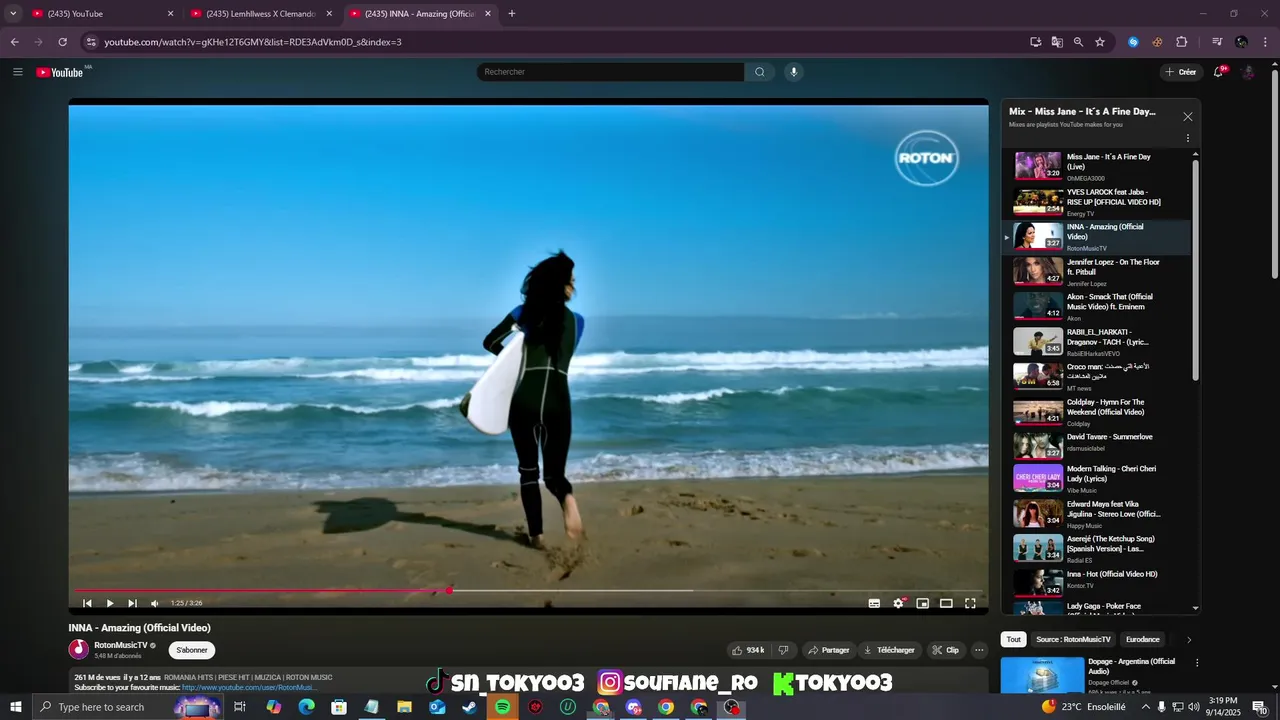Like the video with 934 k likes
1280x720 pixels.
(748, 650)
